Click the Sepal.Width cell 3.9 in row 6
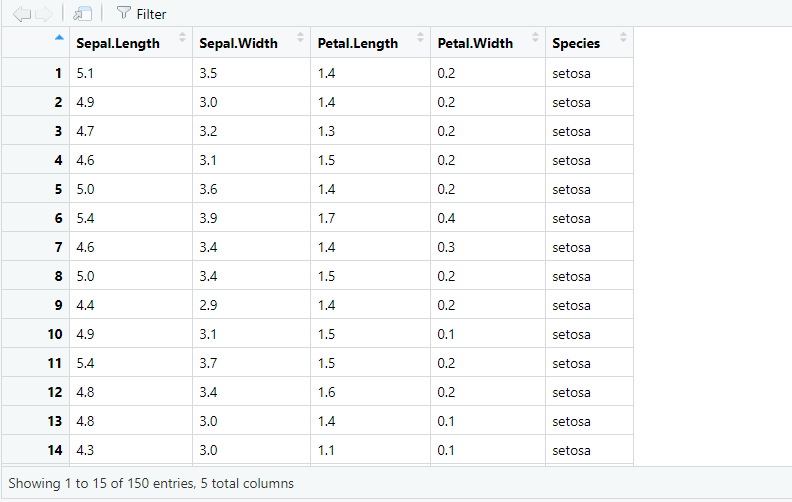792x502 pixels. coord(208,218)
